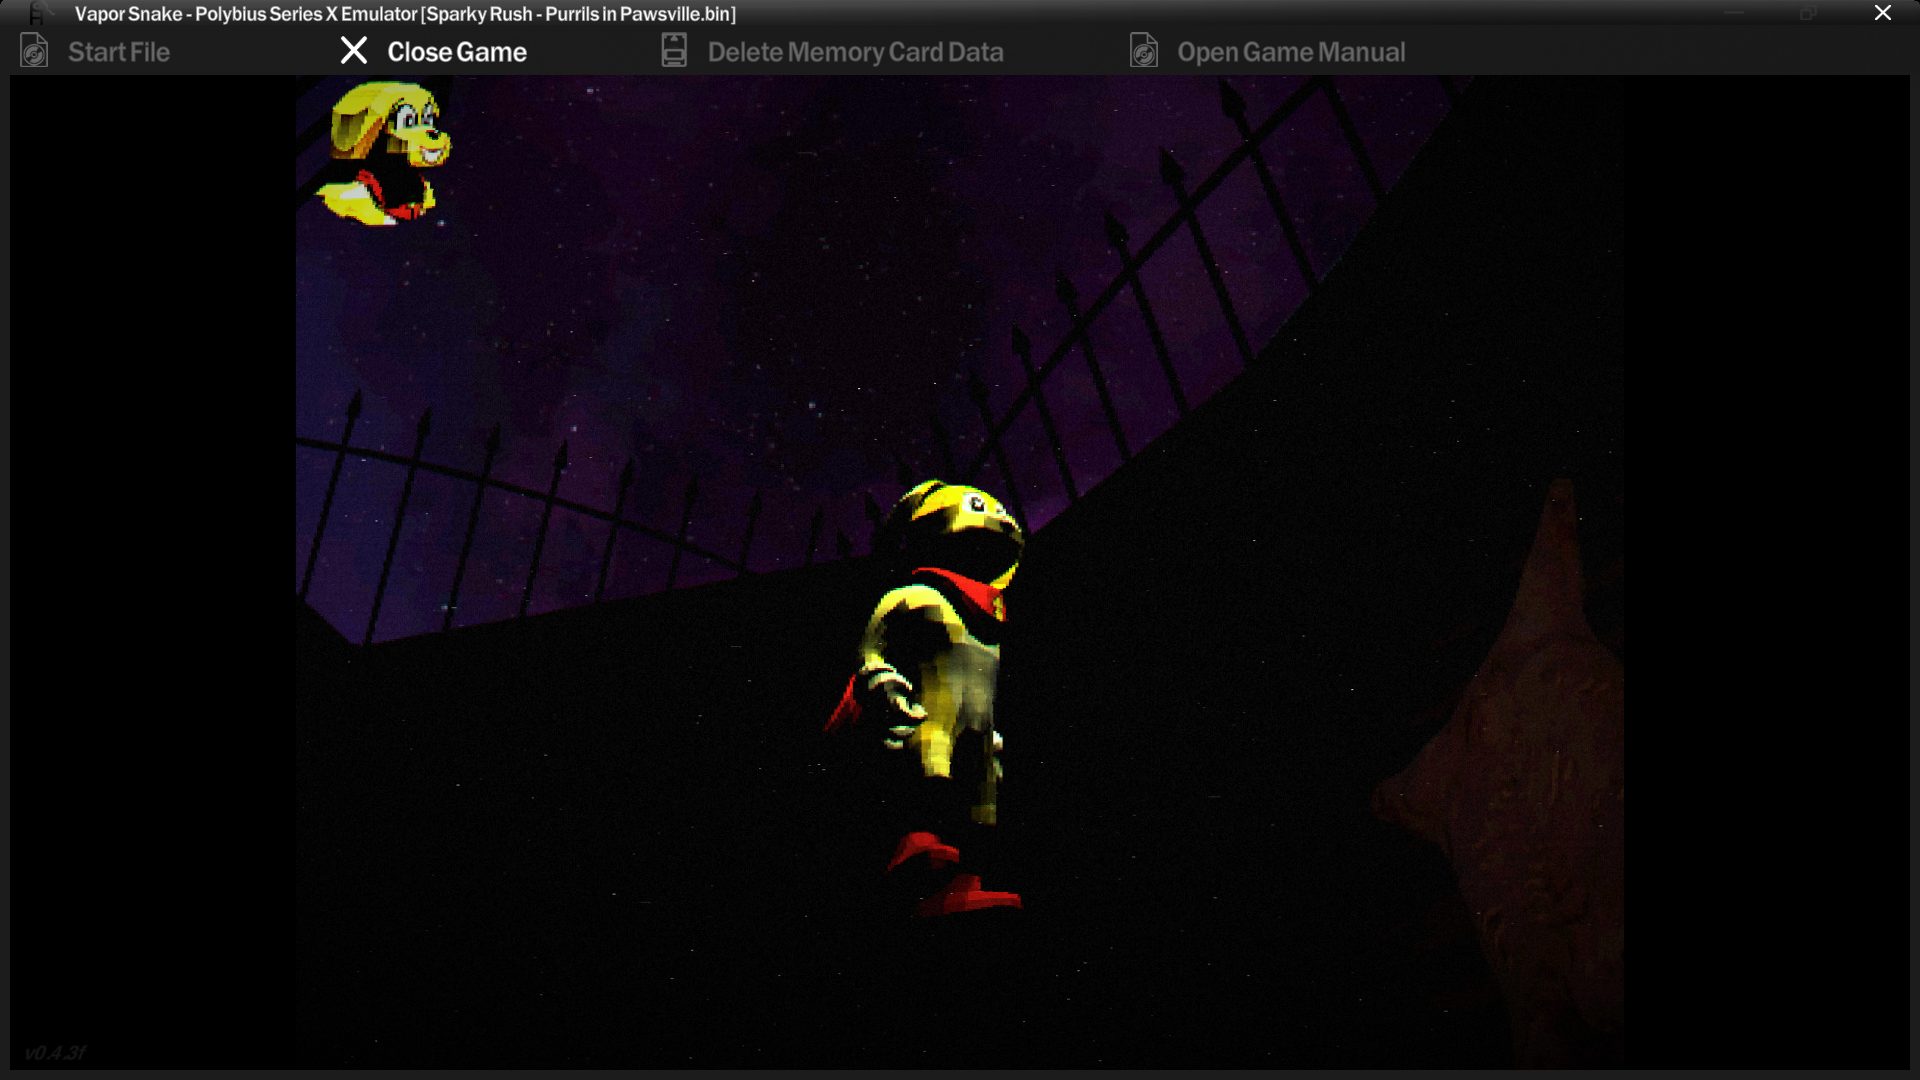Click the yellow dog character portrait
1920x1080 pixels.
384,153
